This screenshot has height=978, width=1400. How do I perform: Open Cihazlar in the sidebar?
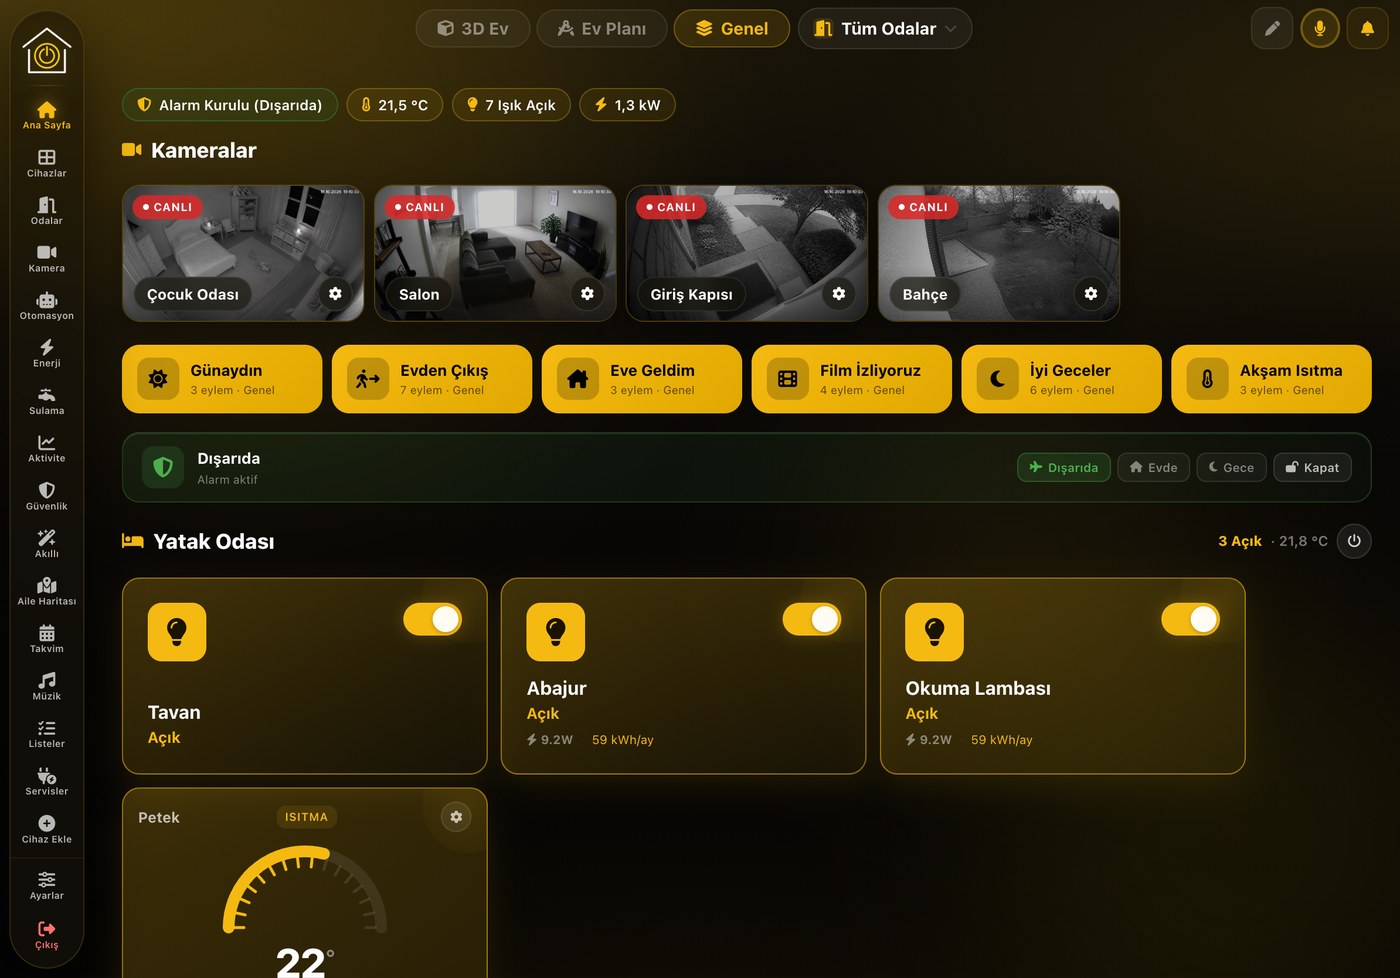(47, 163)
